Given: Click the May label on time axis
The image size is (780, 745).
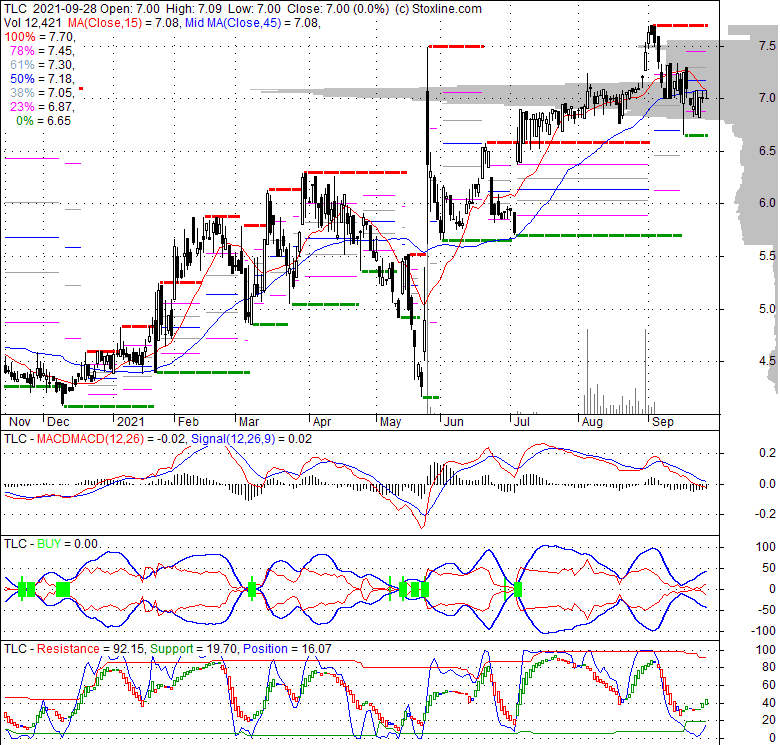Looking at the screenshot, I should (x=390, y=422).
